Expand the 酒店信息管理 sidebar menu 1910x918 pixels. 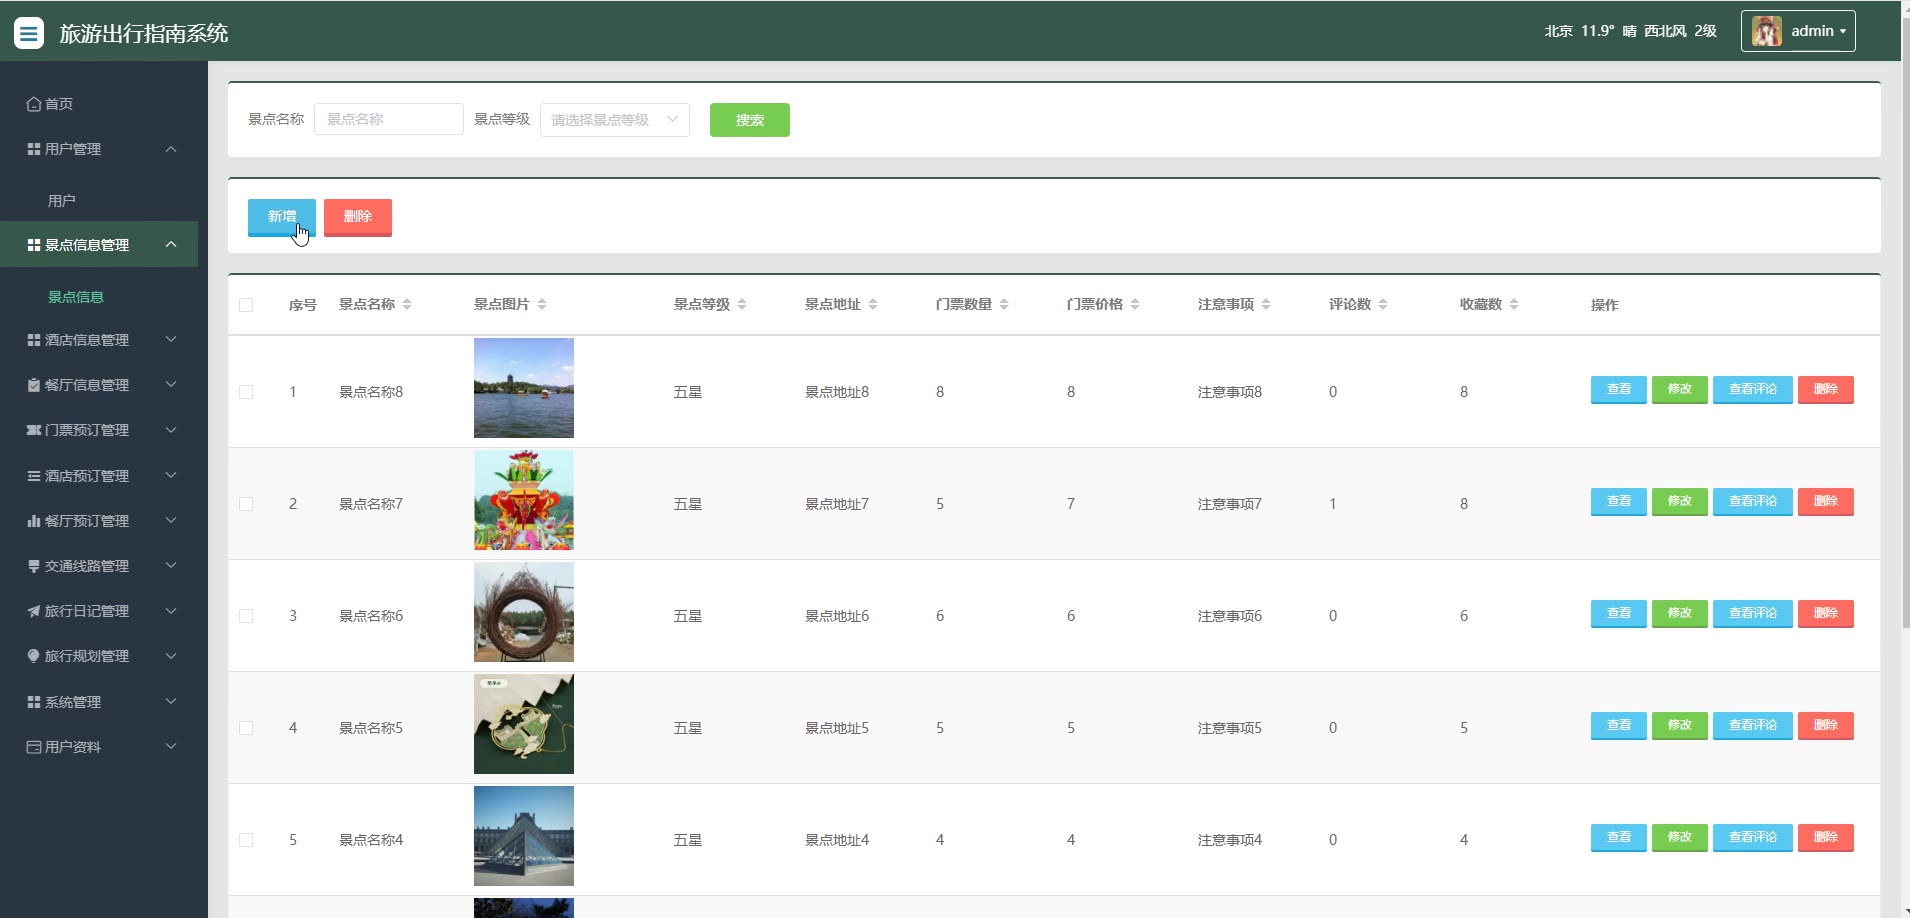pyautogui.click(x=99, y=340)
